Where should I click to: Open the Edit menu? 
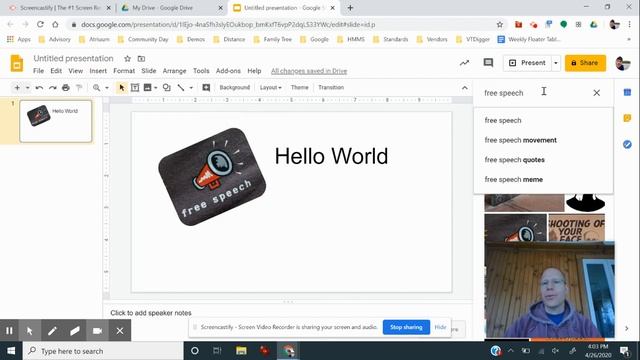(56, 71)
